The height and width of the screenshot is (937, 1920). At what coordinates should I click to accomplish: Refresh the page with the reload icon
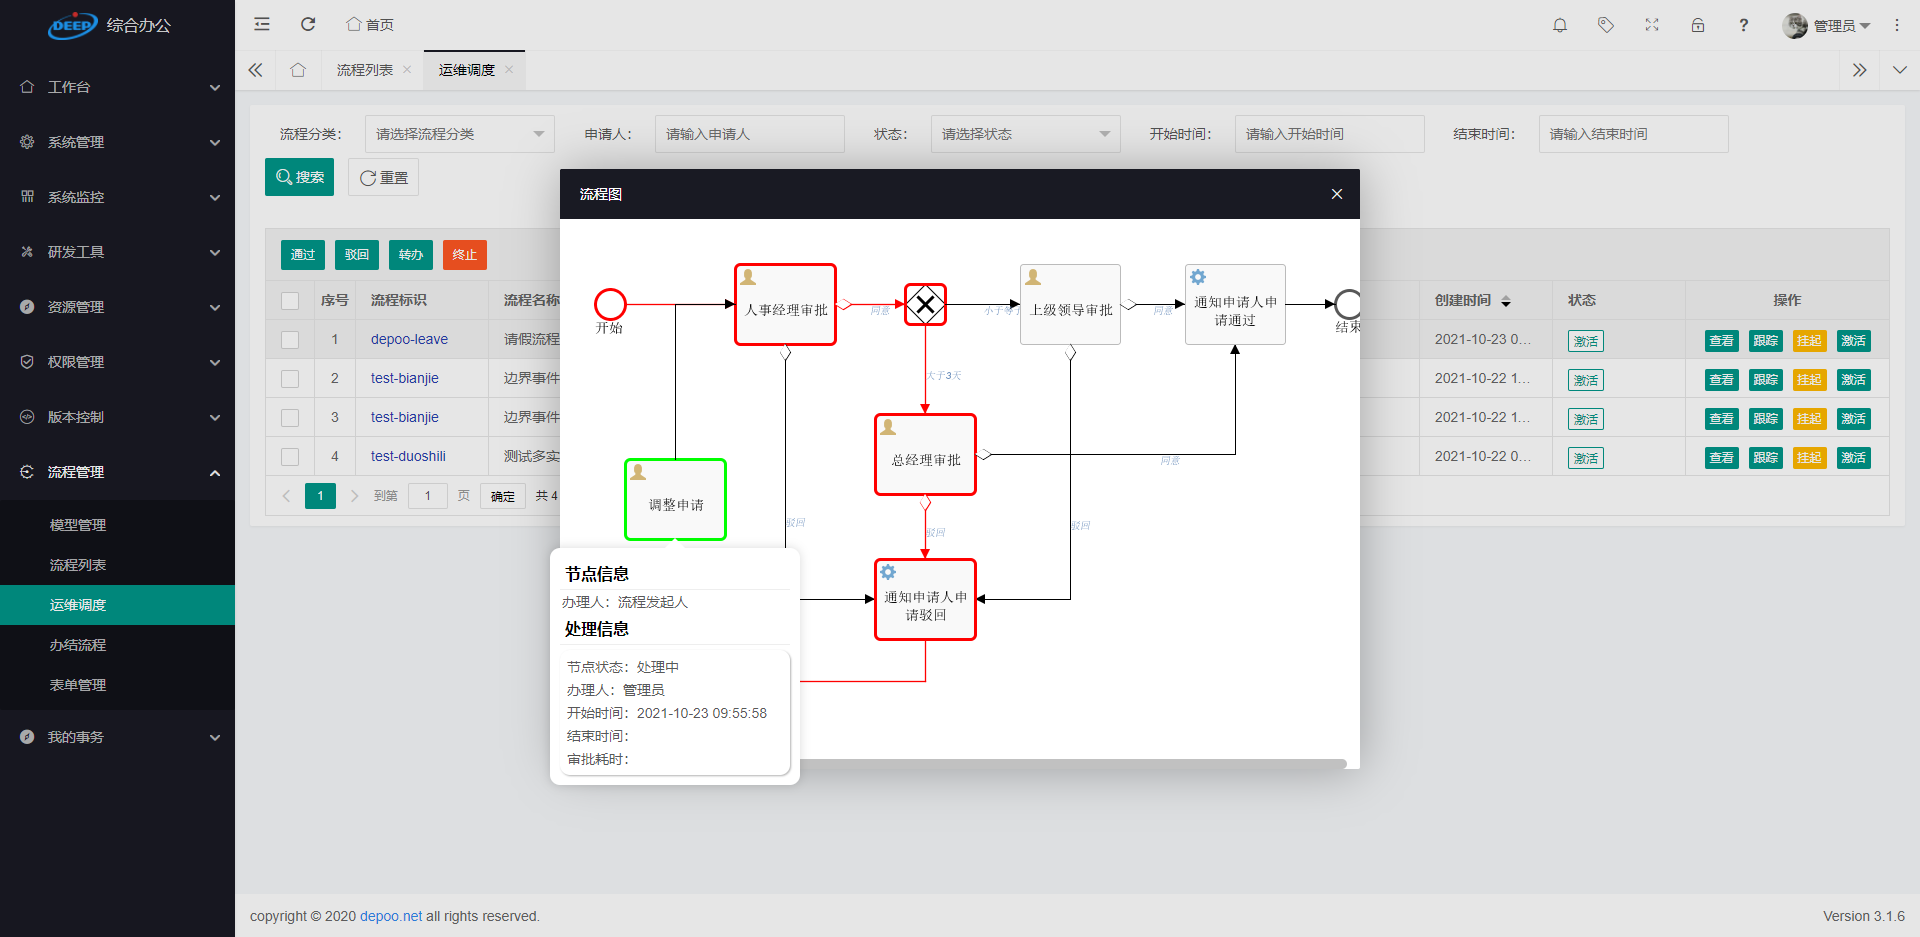(x=308, y=24)
